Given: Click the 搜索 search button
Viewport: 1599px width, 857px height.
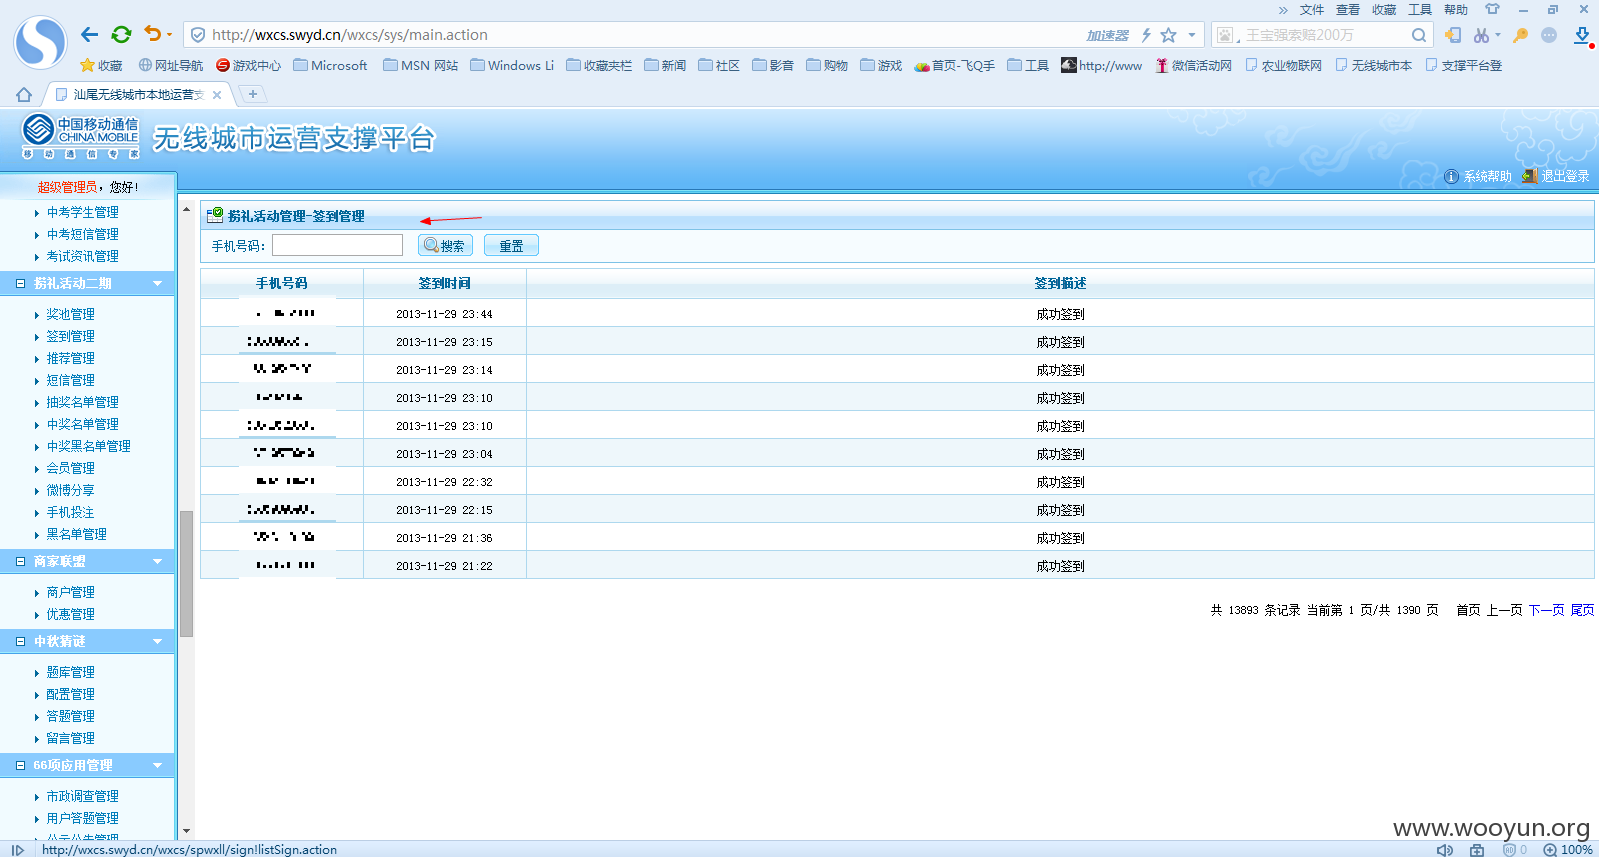Looking at the screenshot, I should (x=445, y=245).
